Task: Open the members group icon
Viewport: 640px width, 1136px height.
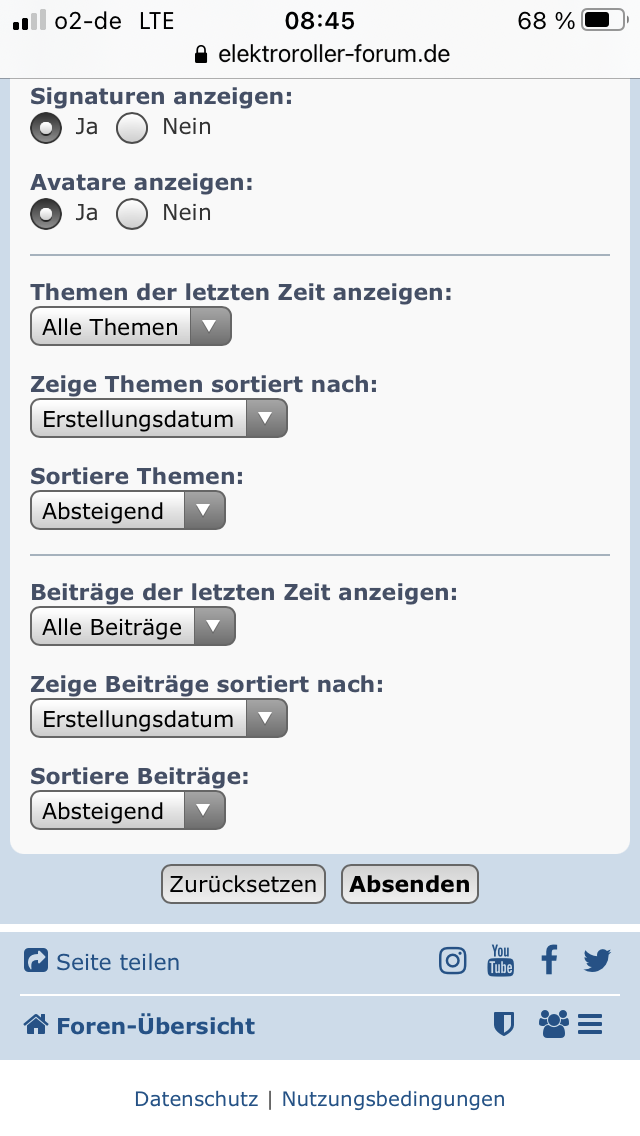Action: point(553,1024)
